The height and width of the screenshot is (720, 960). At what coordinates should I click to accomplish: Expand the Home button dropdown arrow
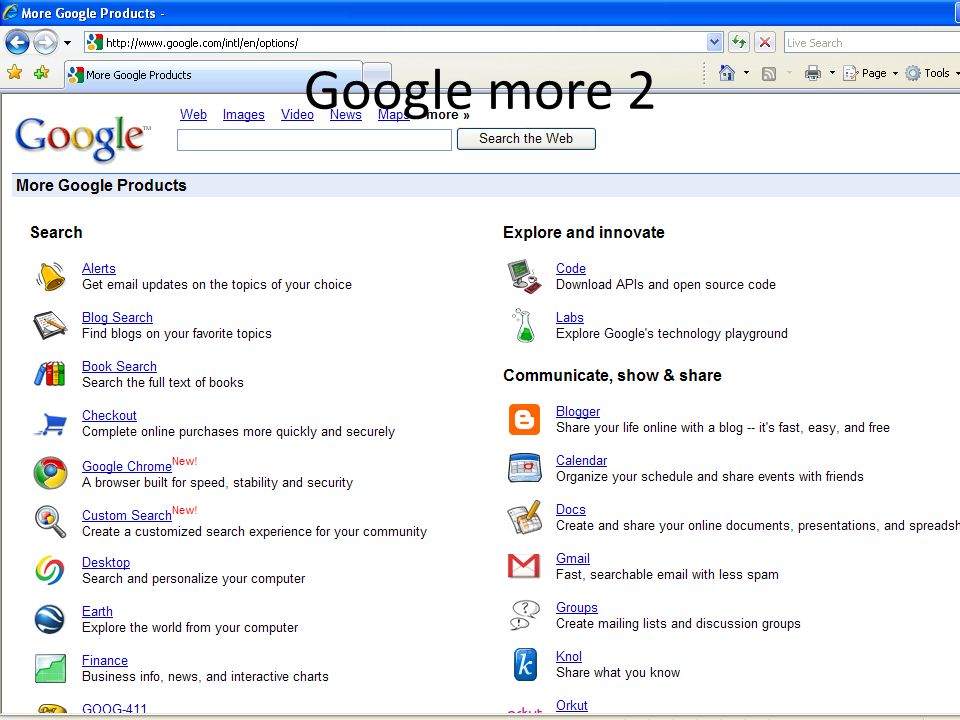746,73
